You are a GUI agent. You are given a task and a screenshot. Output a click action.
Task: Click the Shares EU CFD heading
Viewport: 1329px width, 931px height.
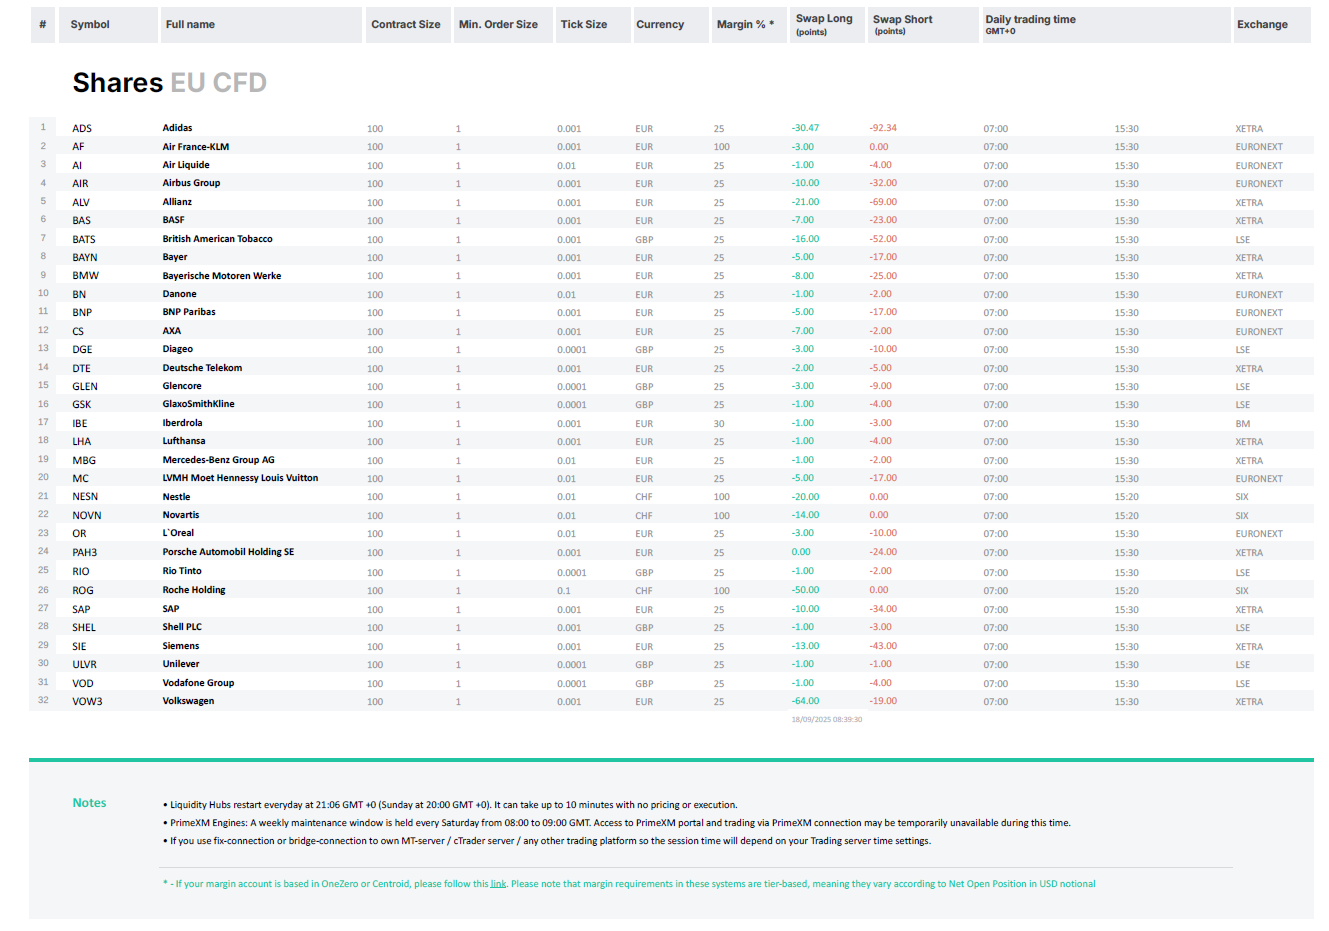(x=169, y=83)
